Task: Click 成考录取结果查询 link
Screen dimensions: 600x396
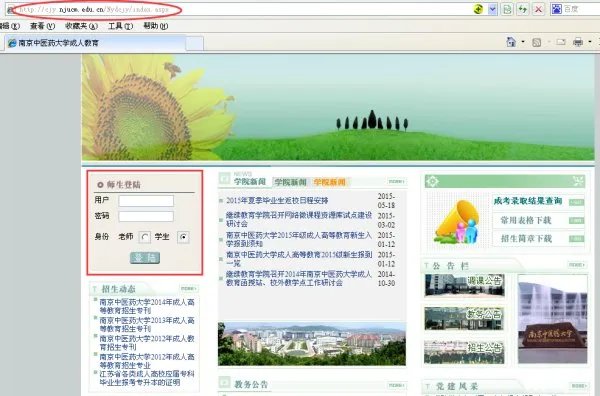Action: click(528, 201)
